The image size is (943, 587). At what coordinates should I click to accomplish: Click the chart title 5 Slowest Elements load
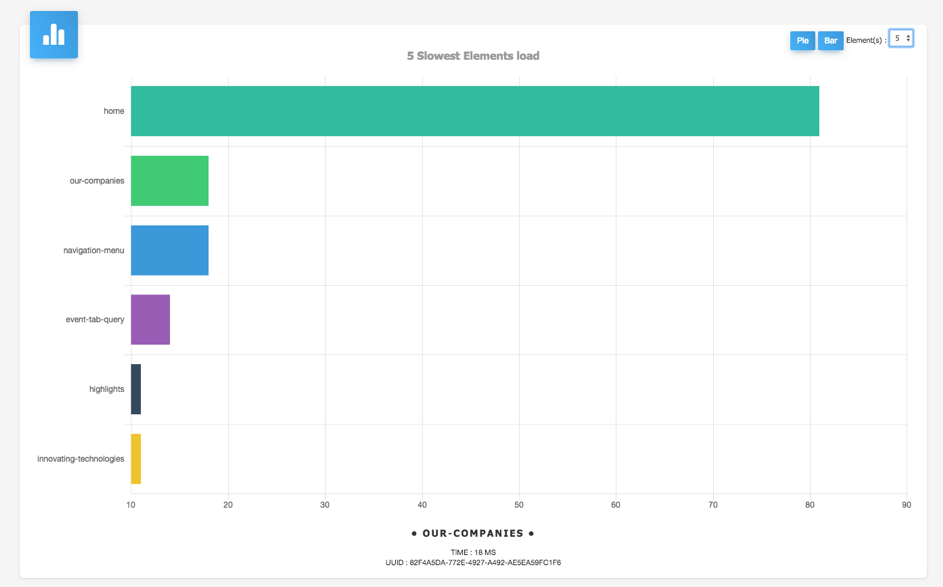coord(473,56)
